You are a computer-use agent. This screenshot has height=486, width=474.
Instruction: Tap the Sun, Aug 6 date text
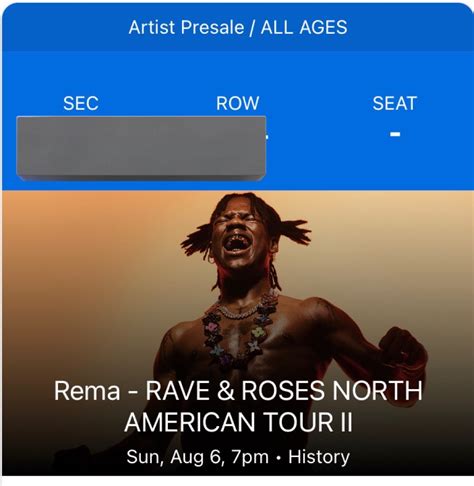tap(173, 457)
